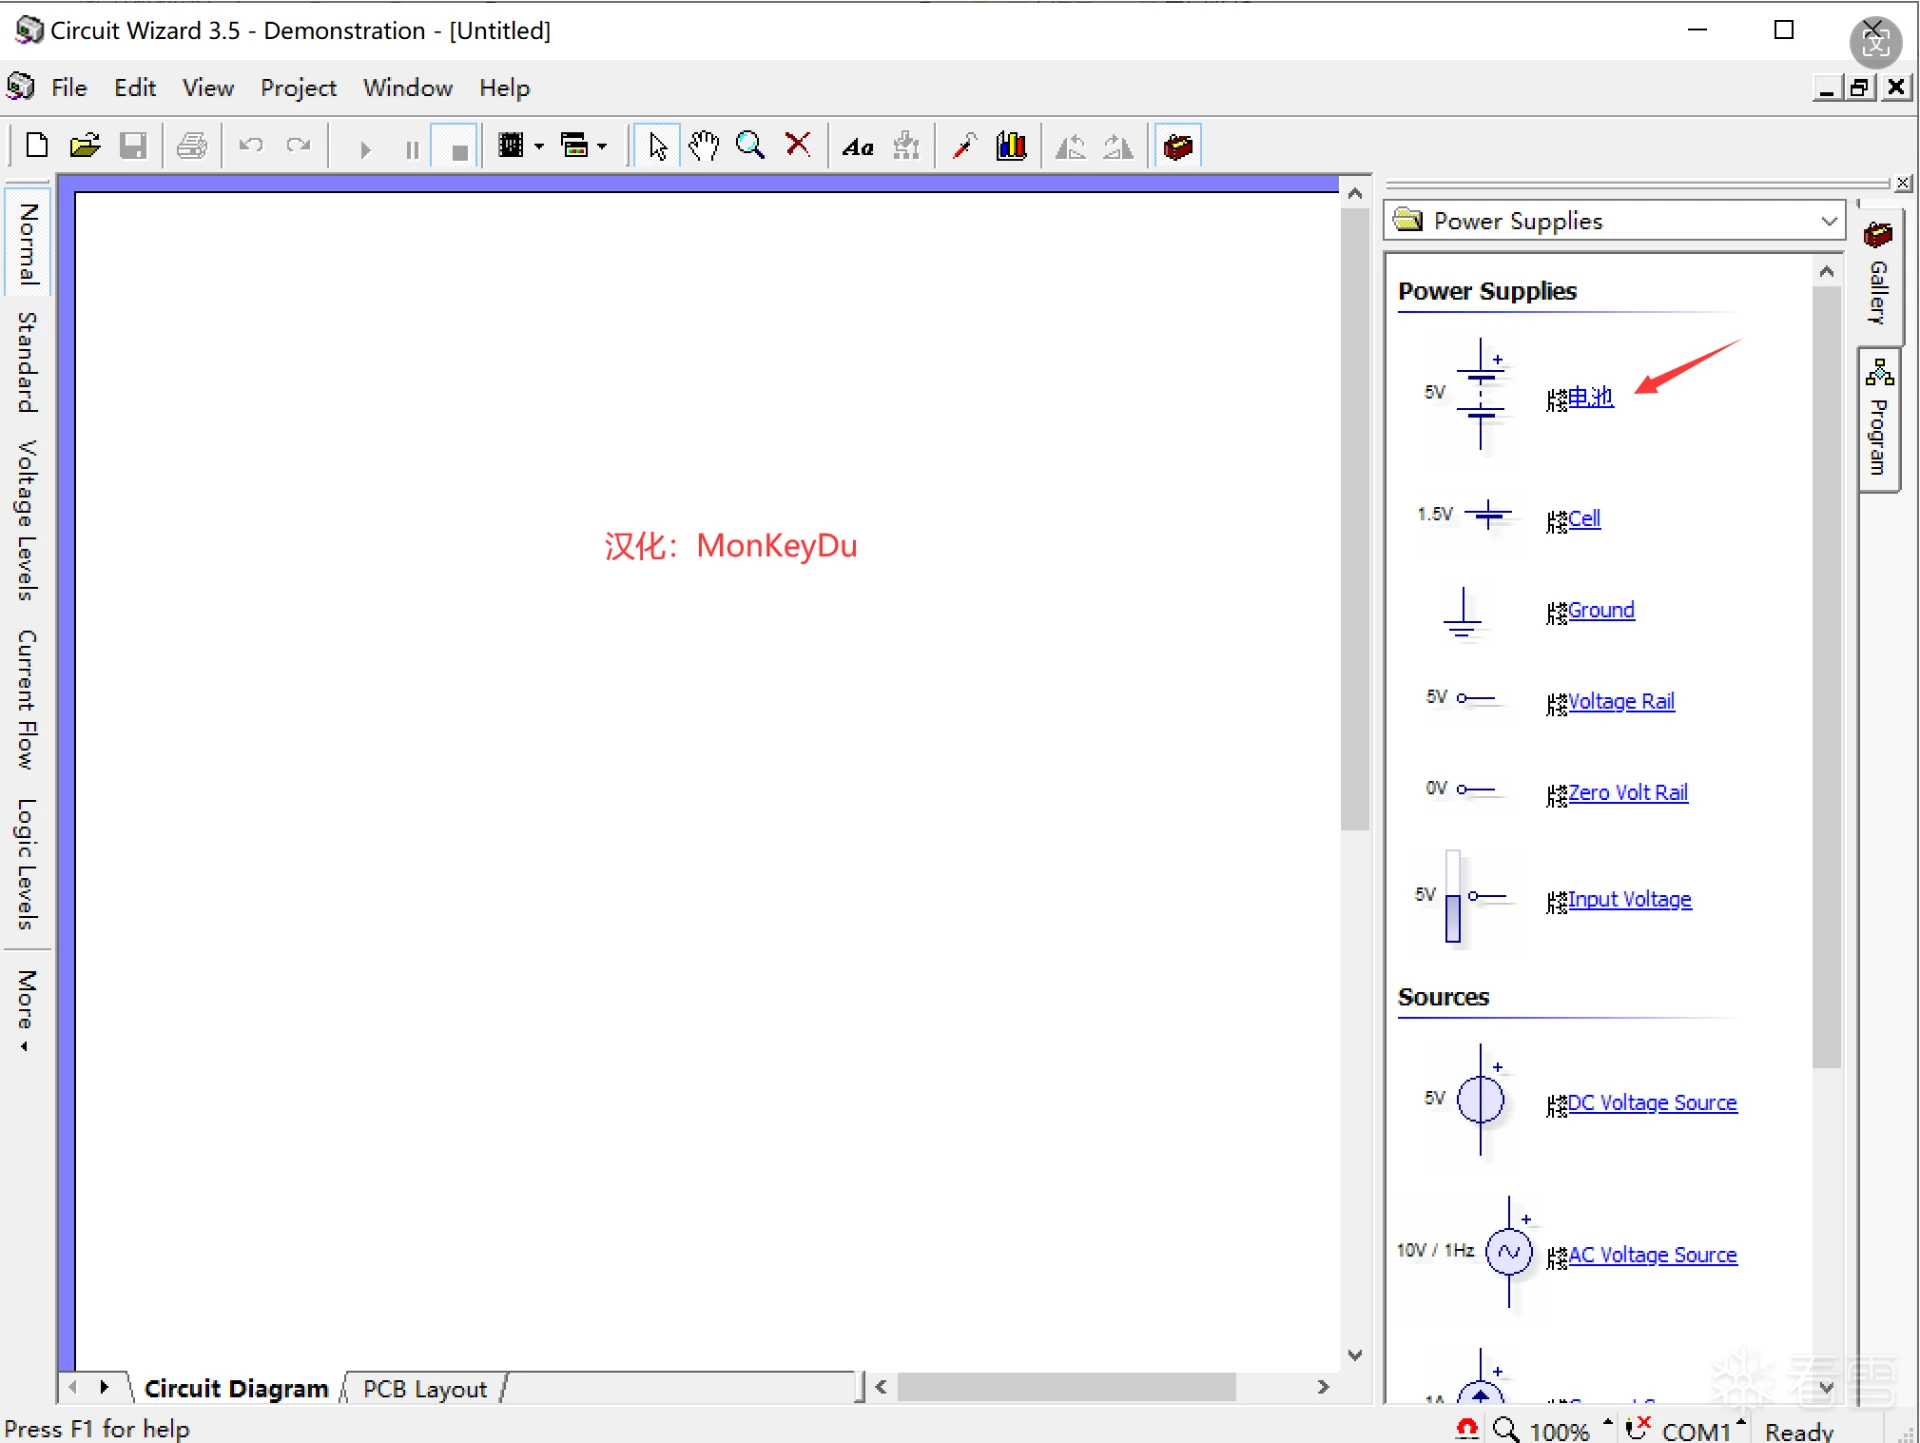Image resolution: width=1920 pixels, height=1443 pixels.
Task: Switch to the PCB Layout tab
Action: [424, 1389]
